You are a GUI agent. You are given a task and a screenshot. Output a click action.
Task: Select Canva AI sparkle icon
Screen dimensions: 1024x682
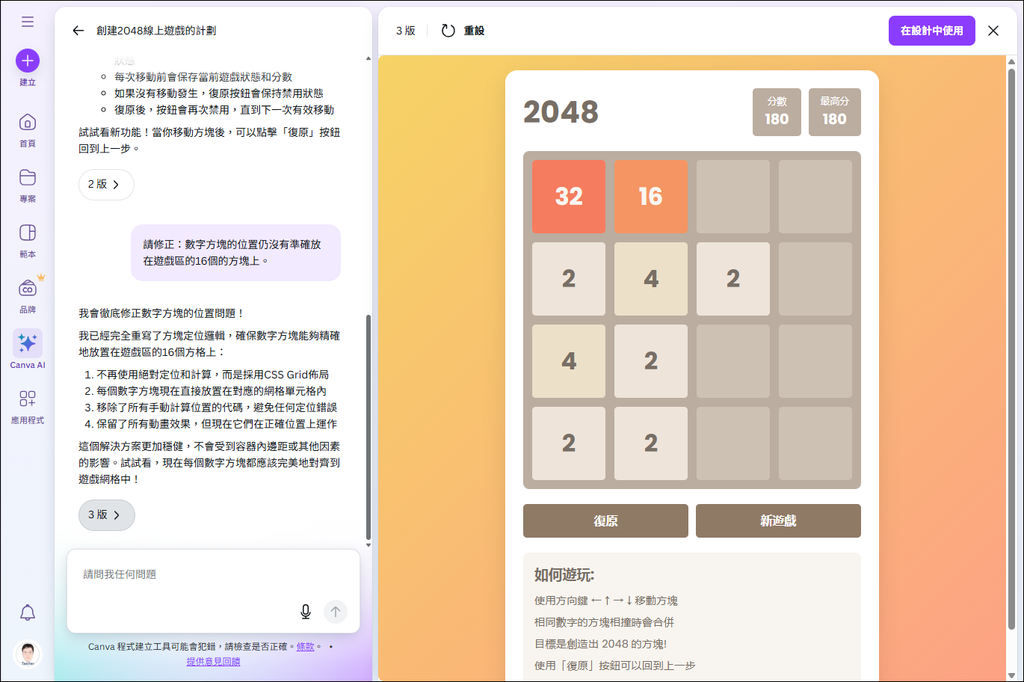(x=27, y=343)
